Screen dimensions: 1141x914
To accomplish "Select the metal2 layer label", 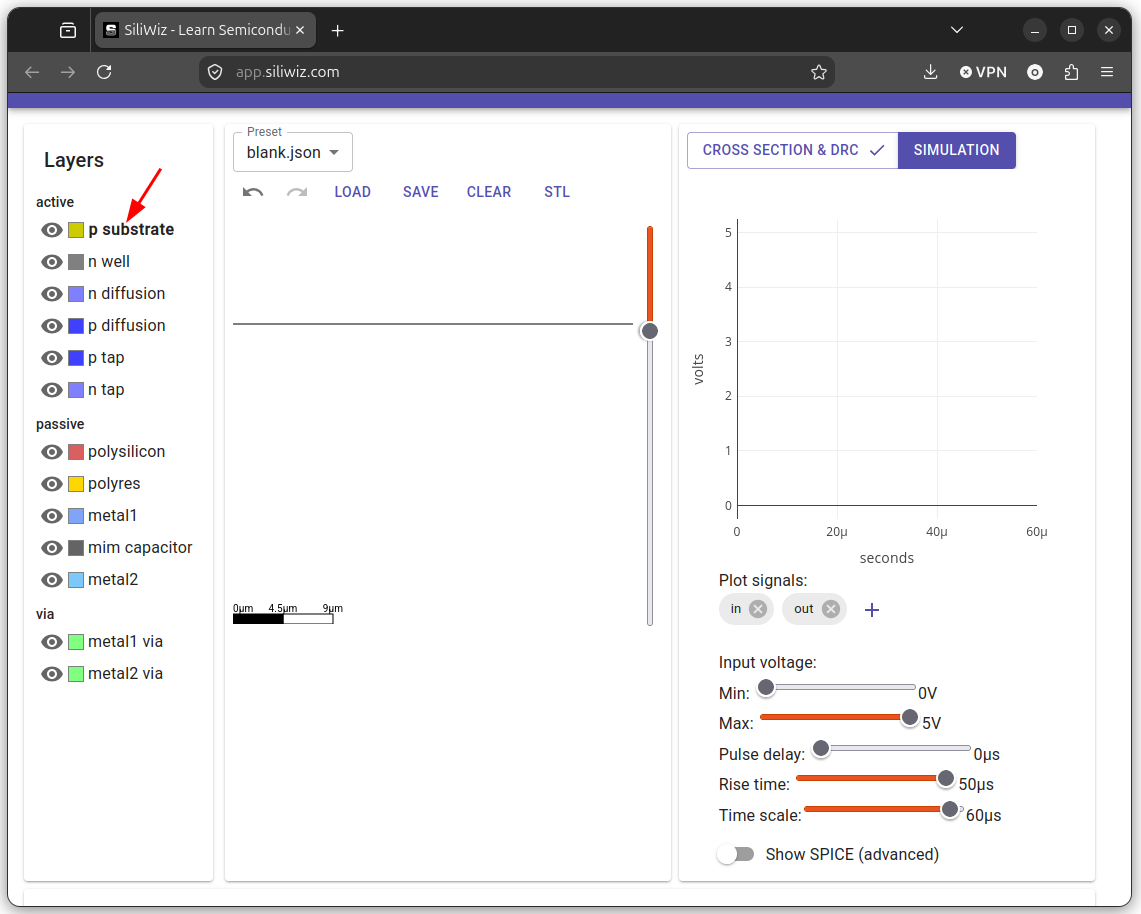I will pyautogui.click(x=113, y=579).
